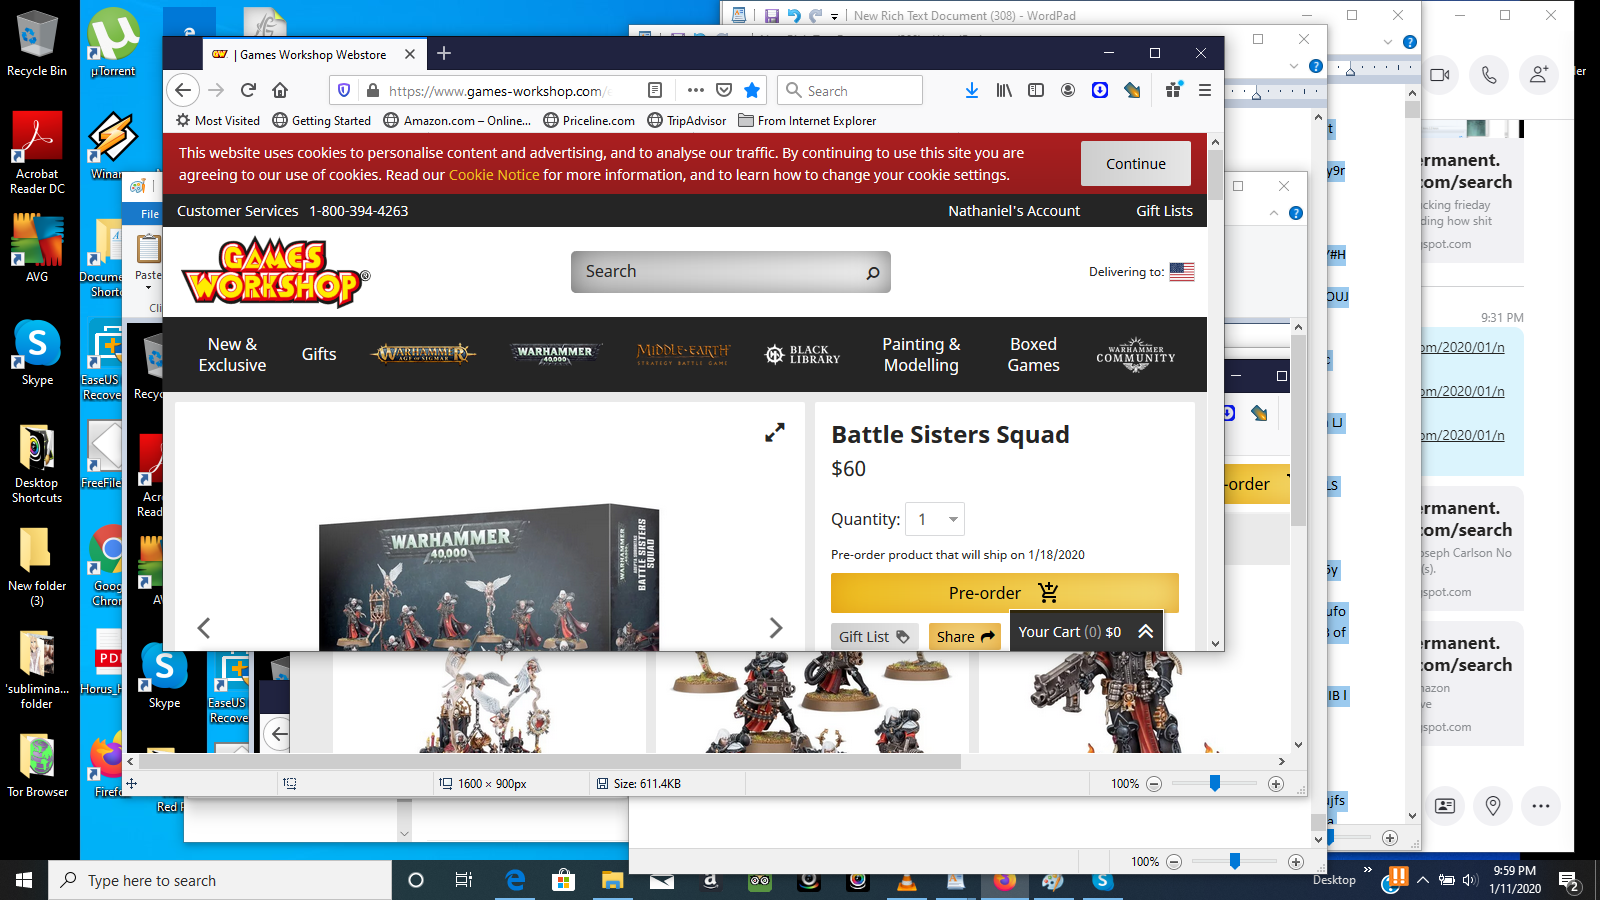
Task: Click Paint zoom out minus button
Action: tap(1154, 784)
